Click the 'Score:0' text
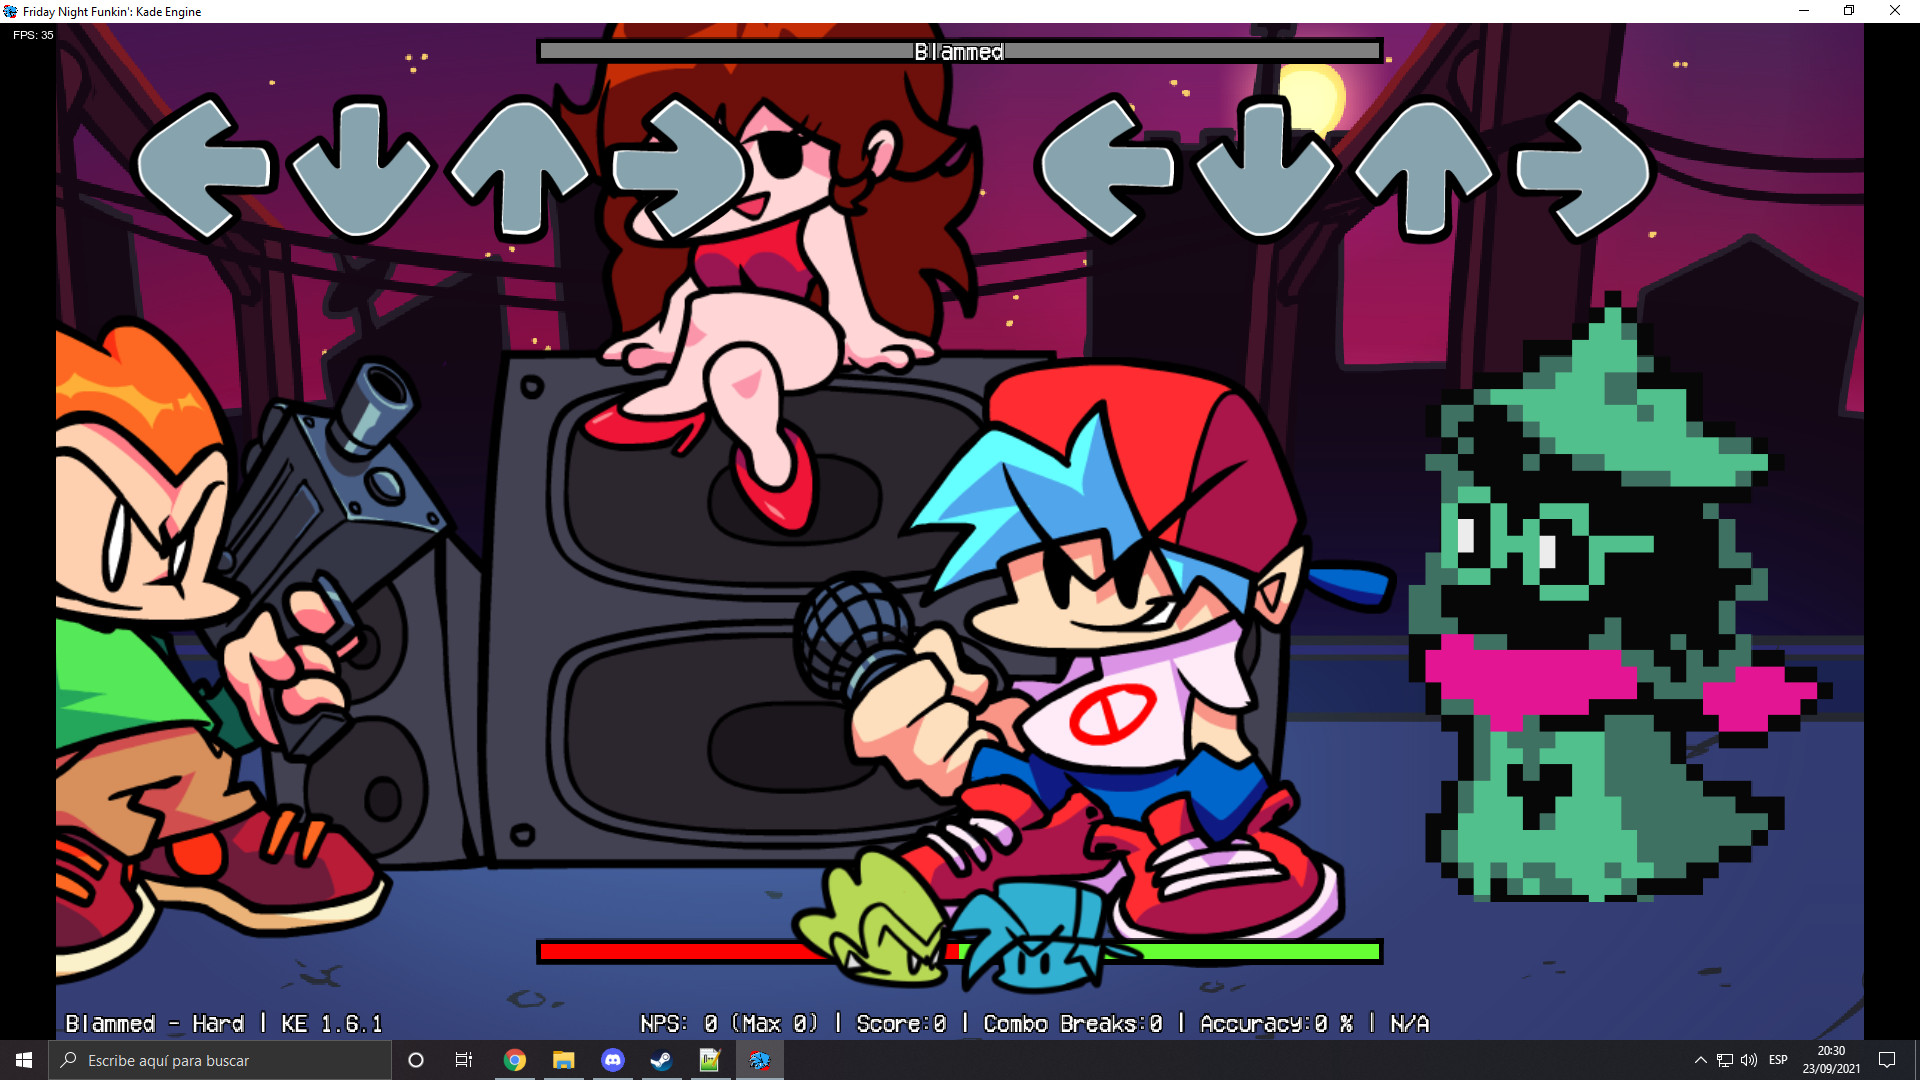 (x=901, y=1023)
